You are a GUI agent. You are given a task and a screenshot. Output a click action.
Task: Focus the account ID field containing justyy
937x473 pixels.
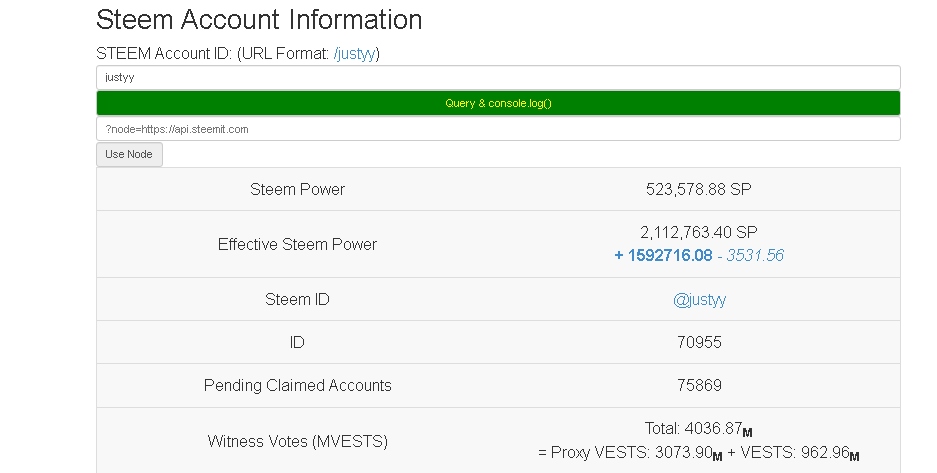[498, 78]
